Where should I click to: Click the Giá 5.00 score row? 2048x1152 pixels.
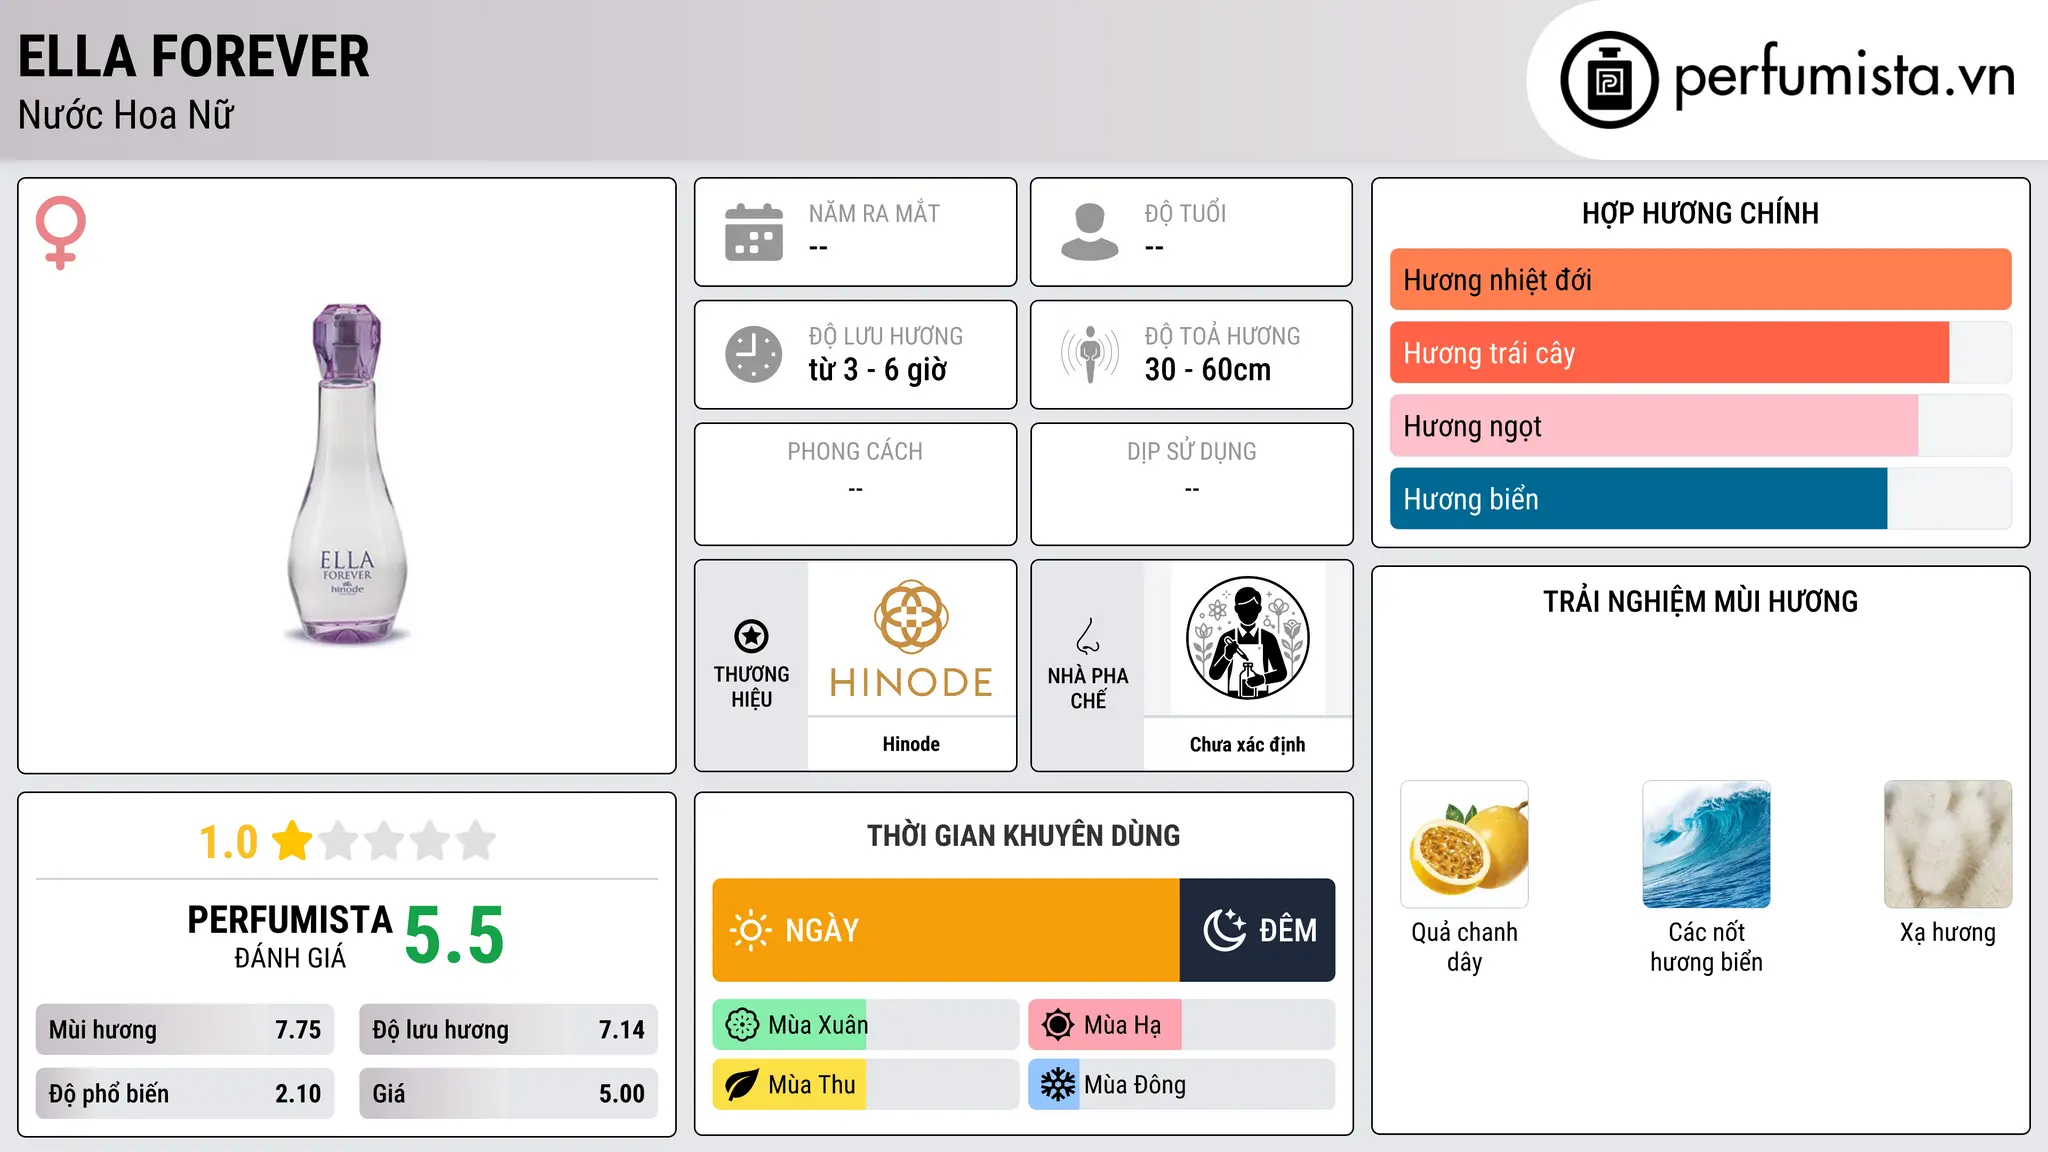tap(508, 1093)
